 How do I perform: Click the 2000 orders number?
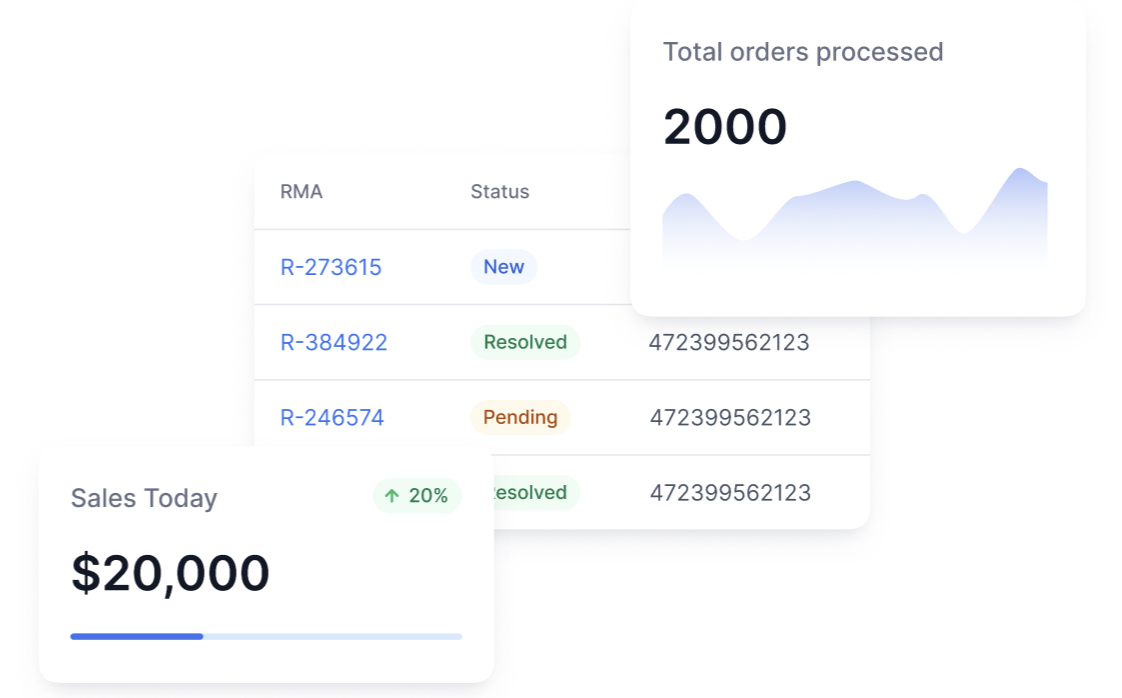click(725, 128)
